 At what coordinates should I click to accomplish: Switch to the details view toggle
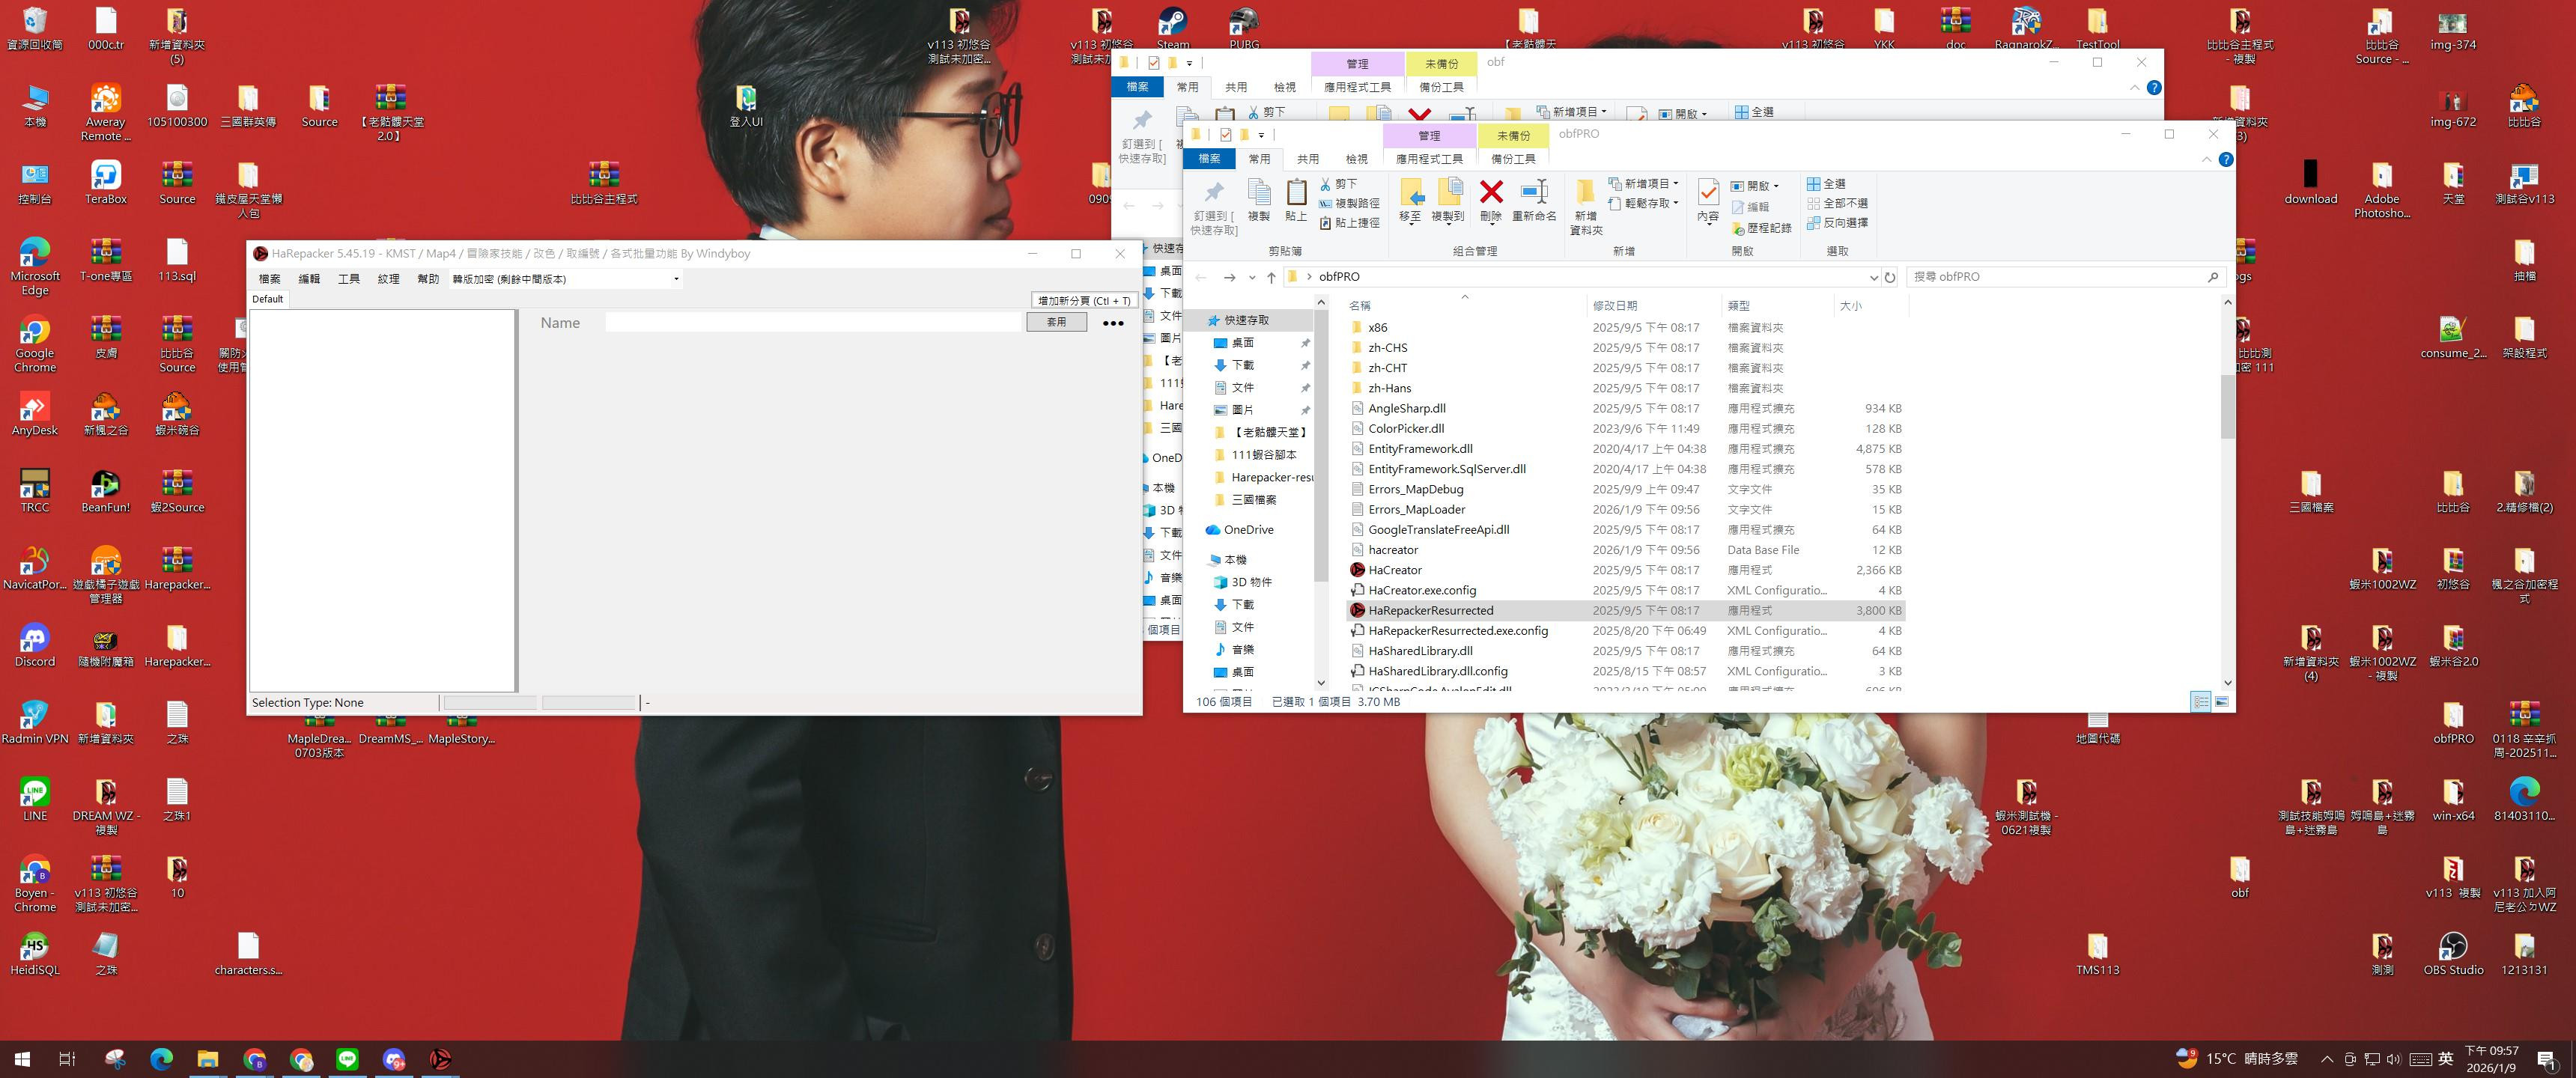pyautogui.click(x=2201, y=702)
